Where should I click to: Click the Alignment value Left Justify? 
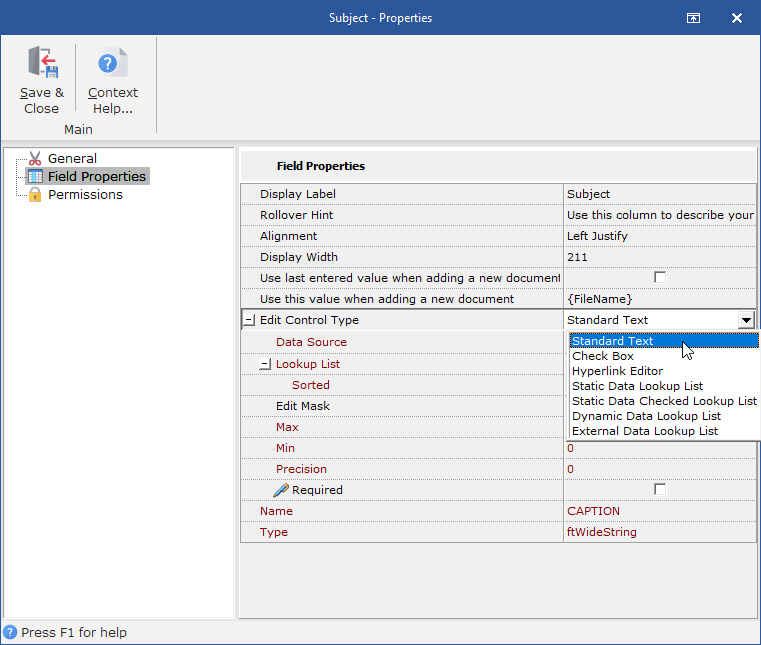pos(660,236)
